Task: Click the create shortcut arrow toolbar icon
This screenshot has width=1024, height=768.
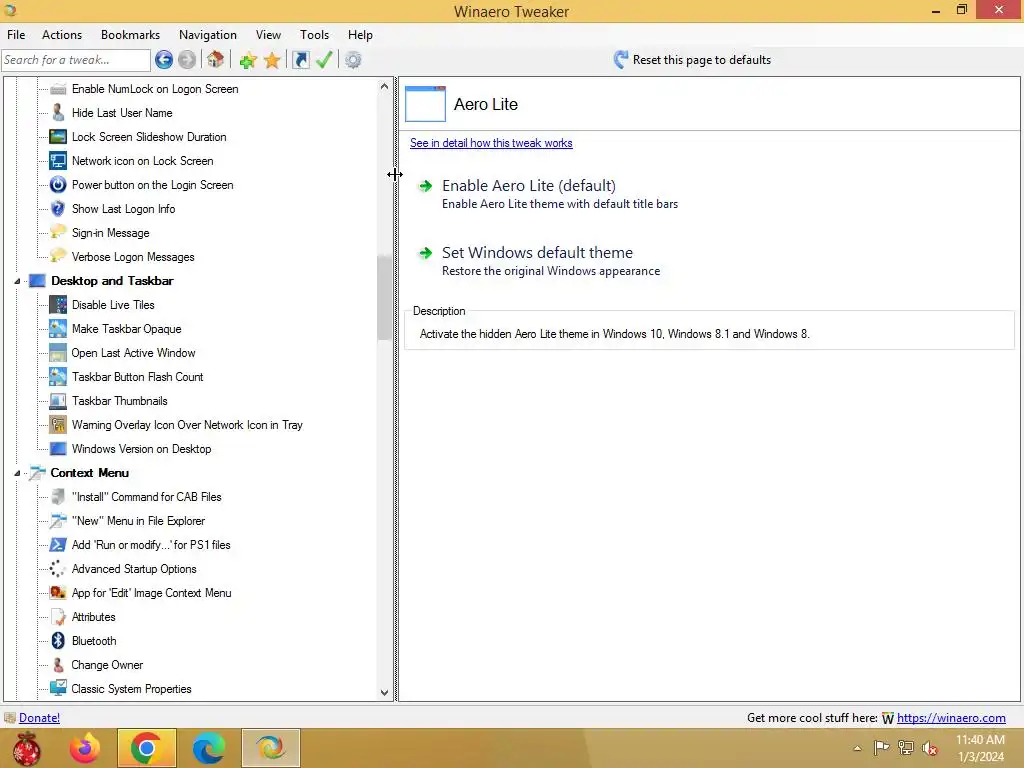Action: [x=300, y=60]
